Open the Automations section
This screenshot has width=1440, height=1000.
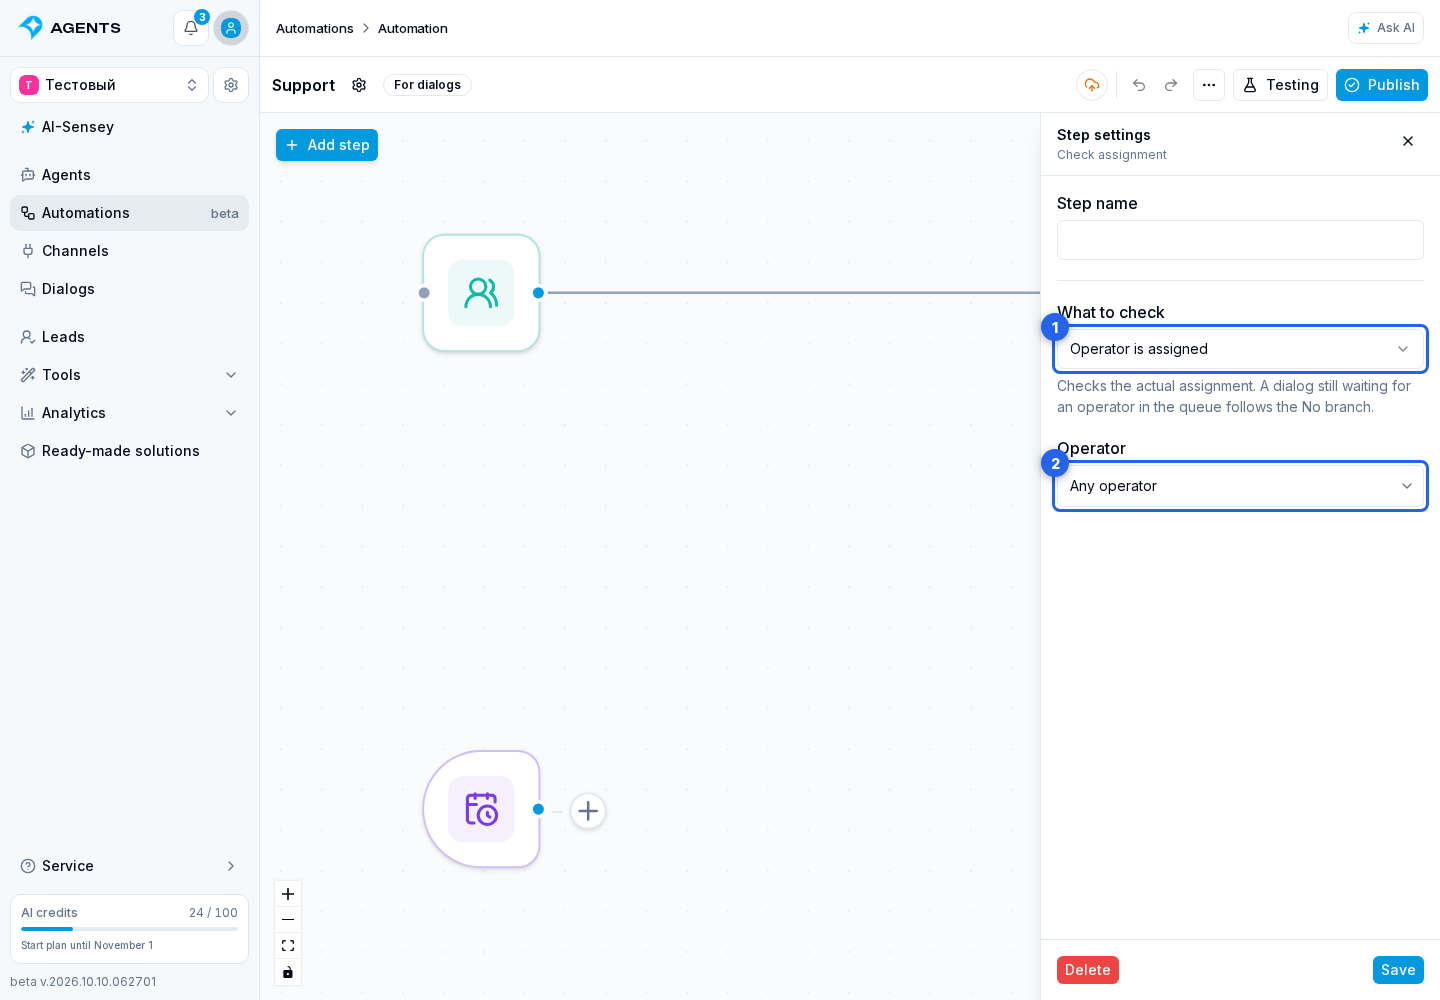(129, 213)
